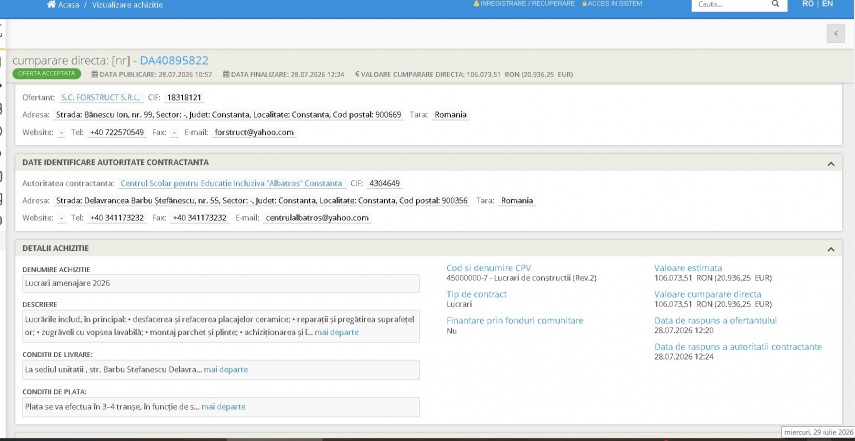Select authority email centrulalbatros@yahoo.com
The width and height of the screenshot is (855, 441).
[x=317, y=218]
